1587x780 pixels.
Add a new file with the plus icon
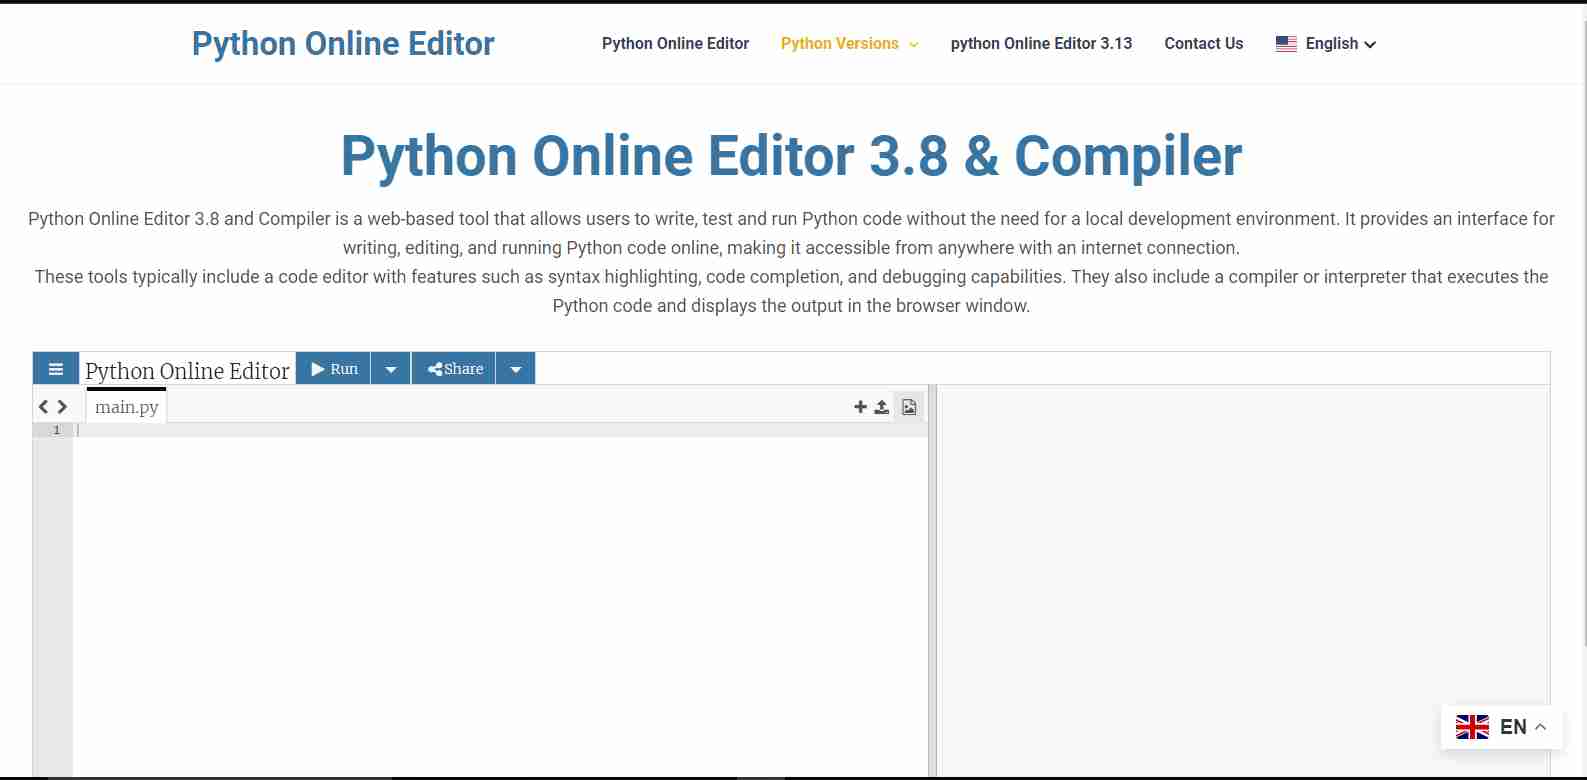(x=860, y=407)
